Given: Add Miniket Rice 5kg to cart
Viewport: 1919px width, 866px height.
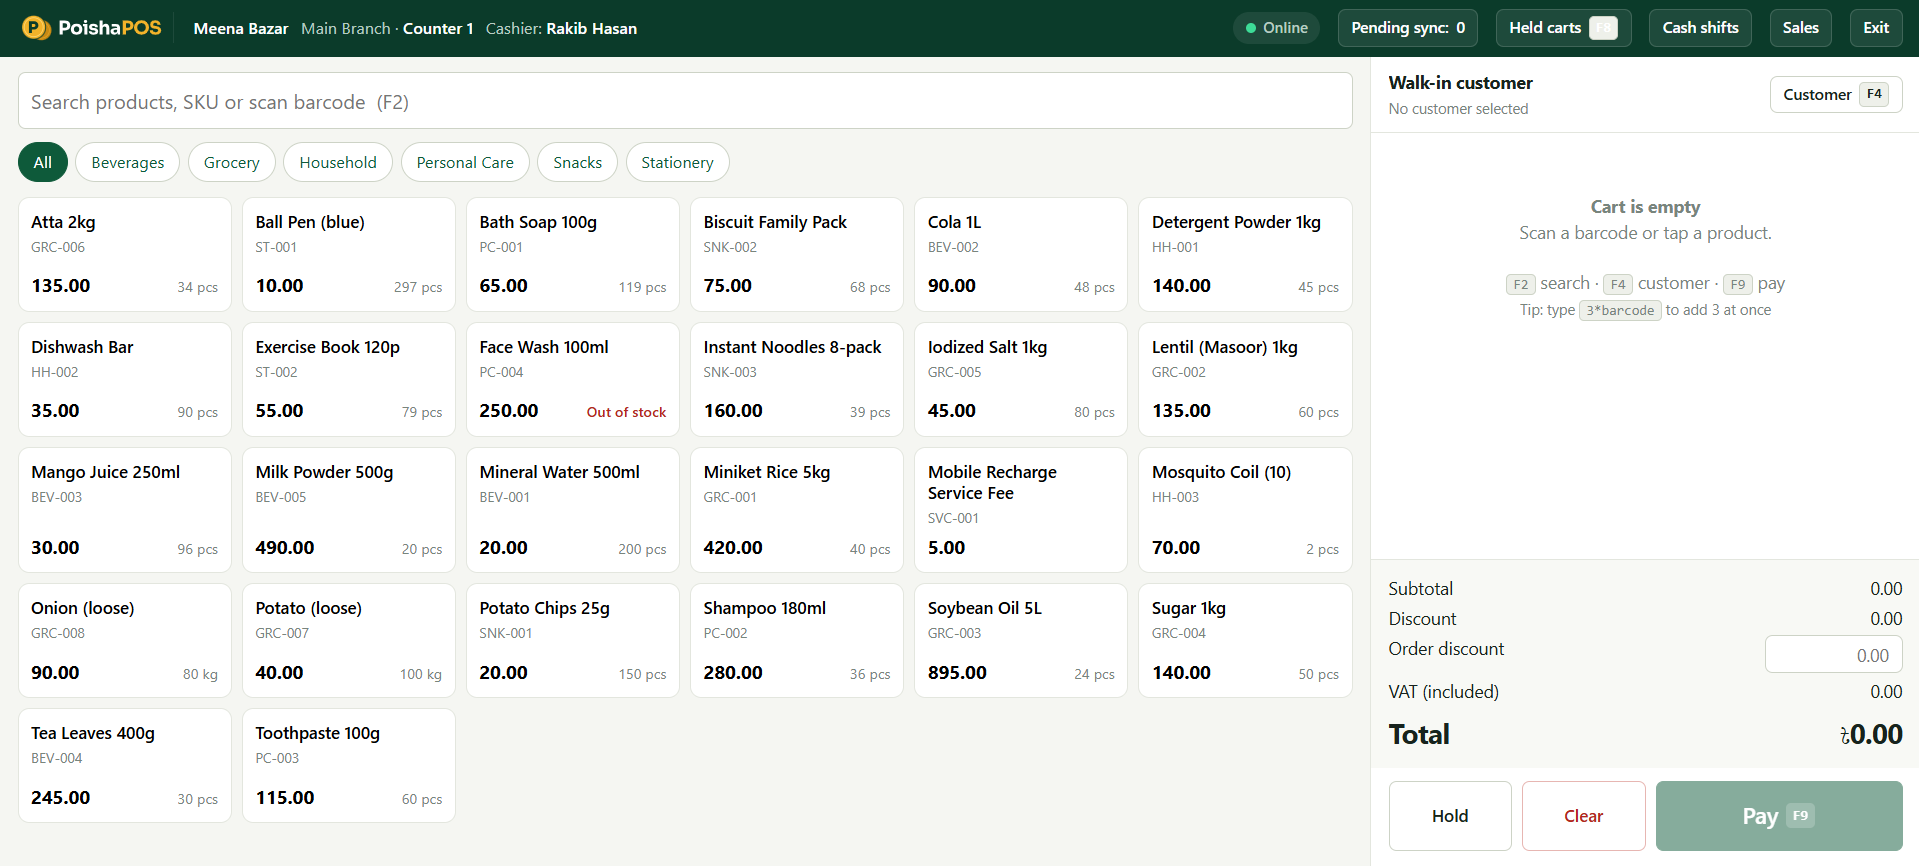Looking at the screenshot, I should [x=797, y=510].
